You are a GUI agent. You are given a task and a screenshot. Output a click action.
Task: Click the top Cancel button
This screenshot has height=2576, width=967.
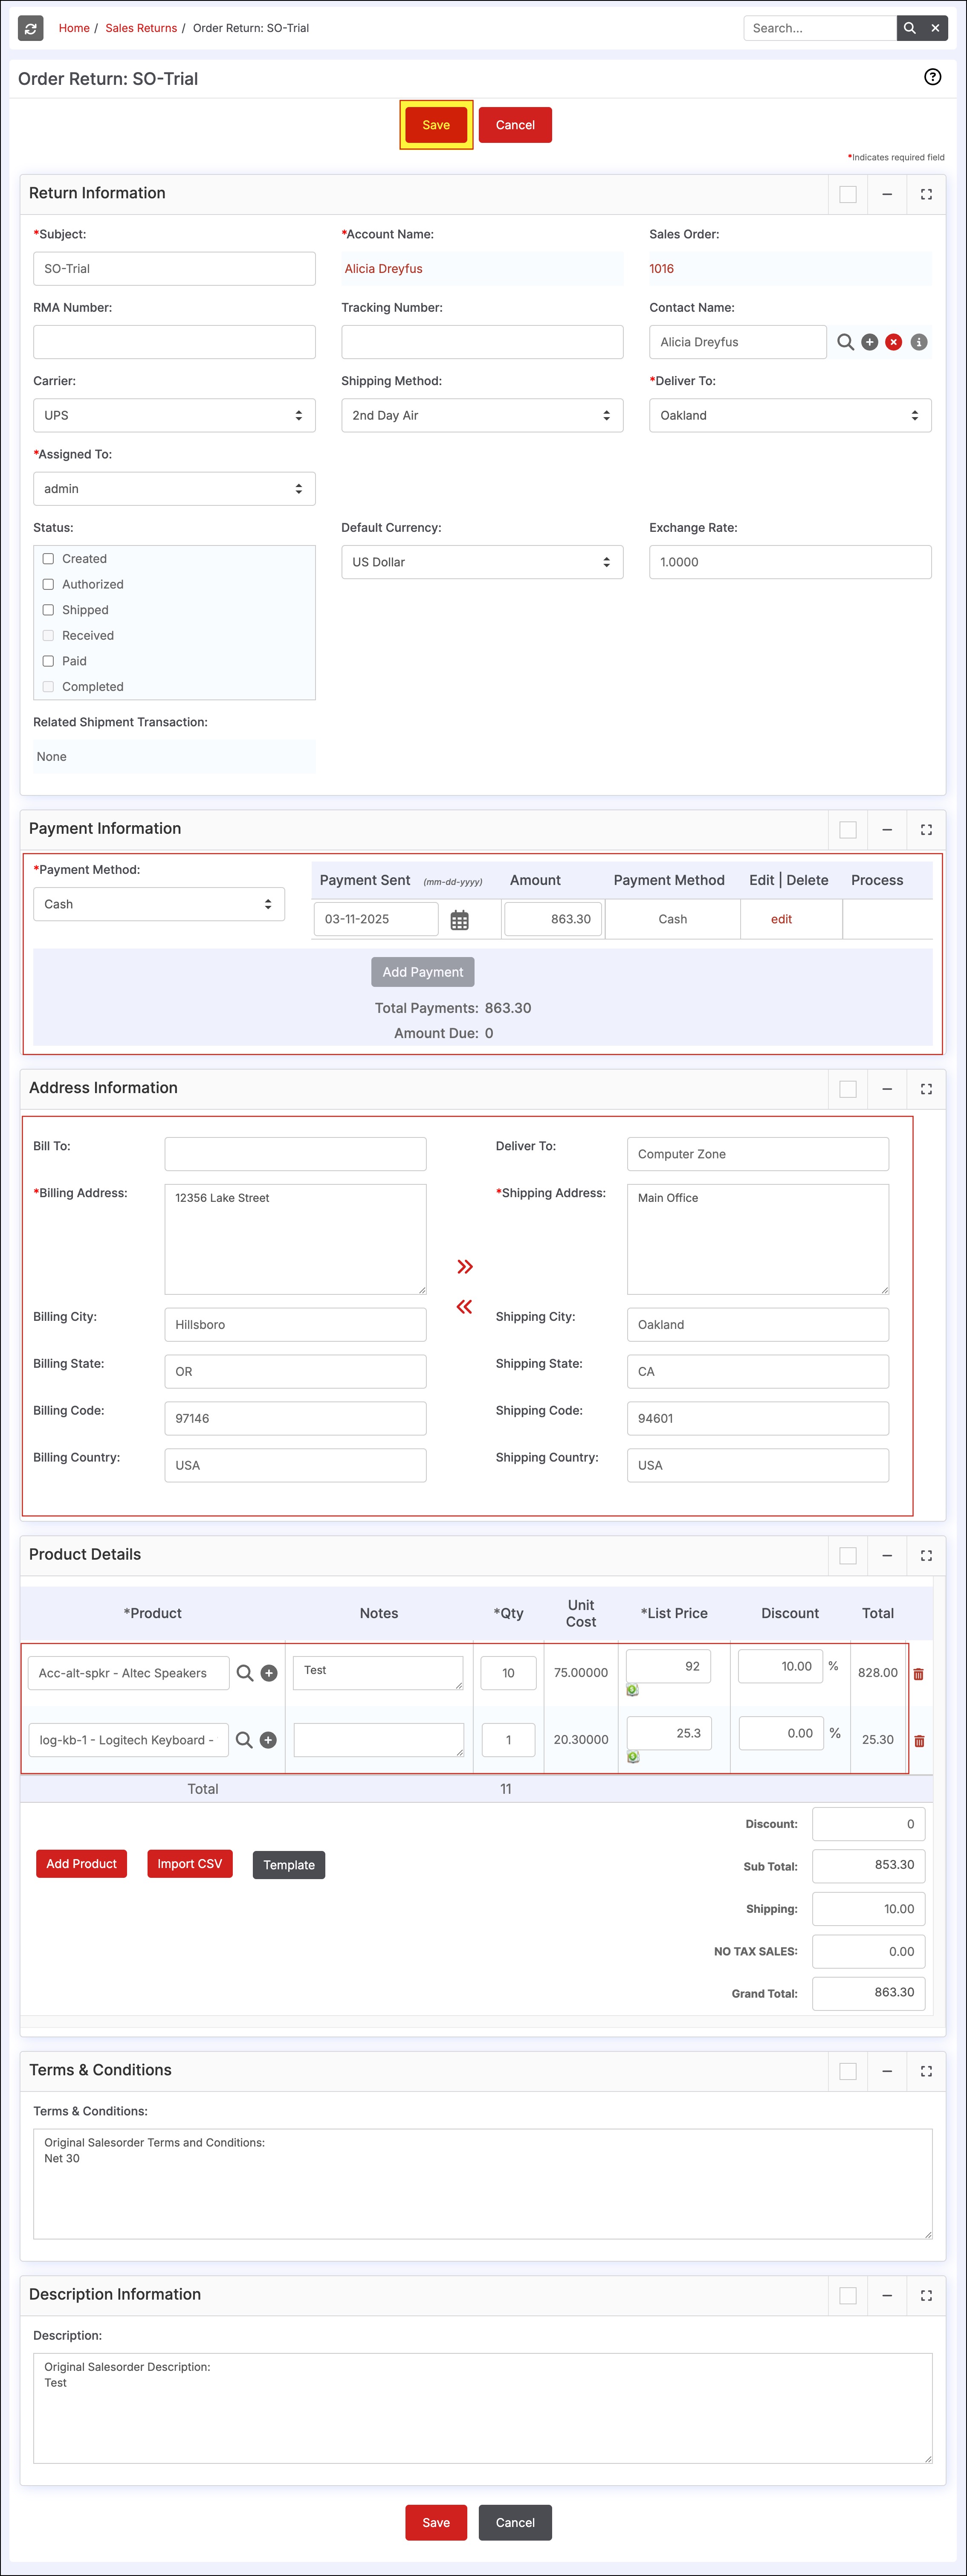pyautogui.click(x=515, y=125)
